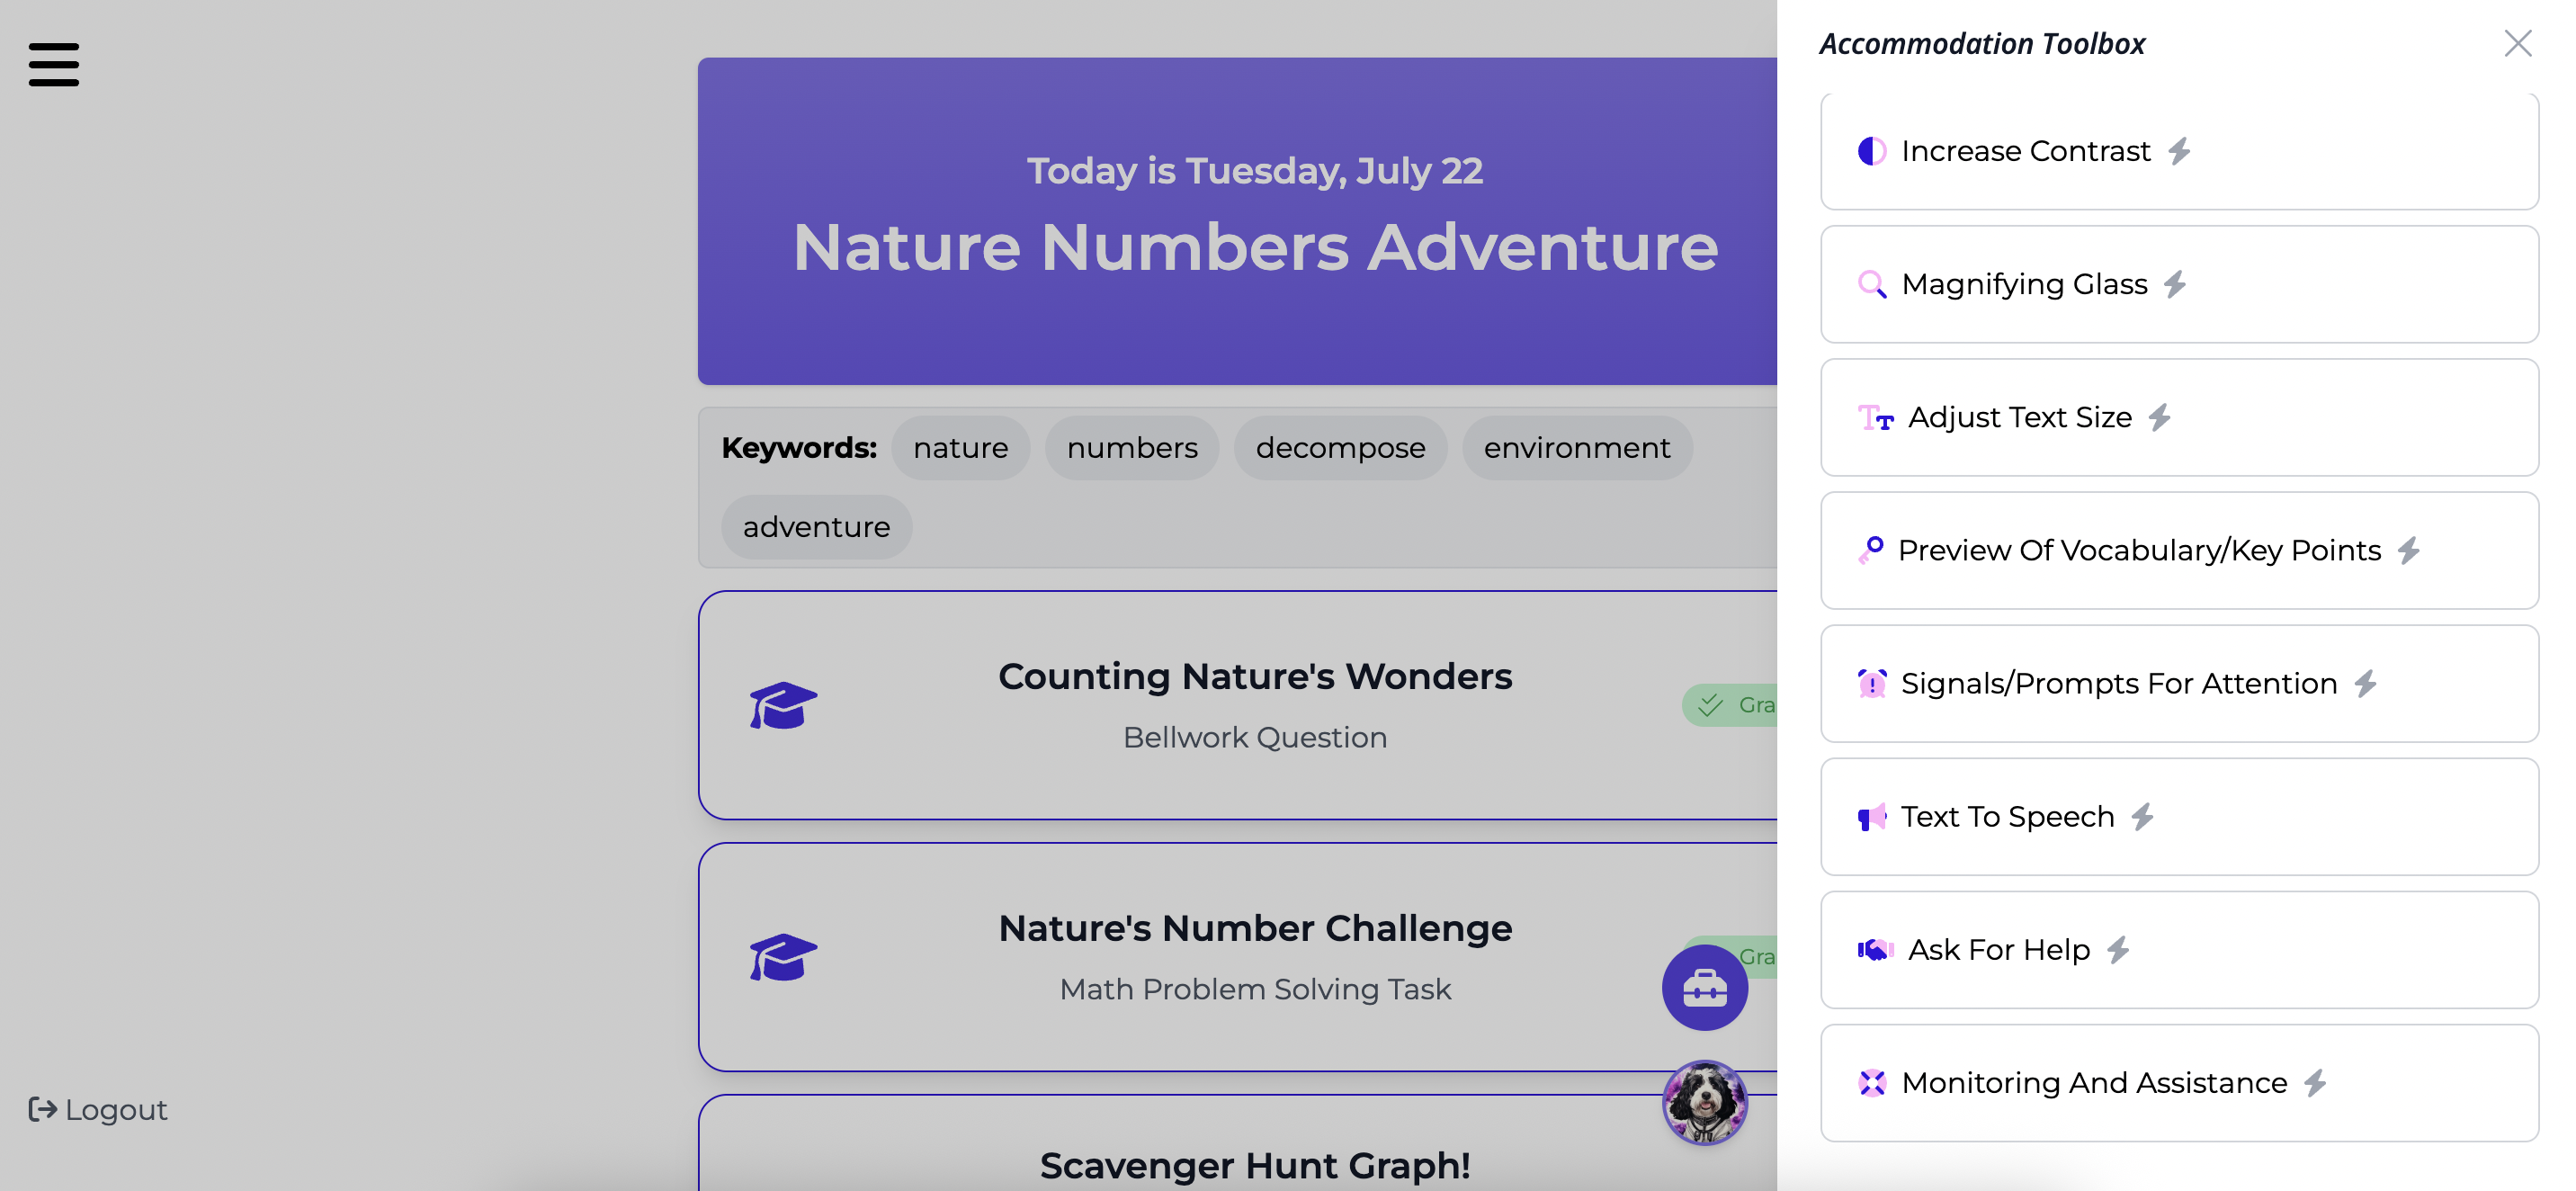The height and width of the screenshot is (1191, 2576).
Task: Close the Accommodation Toolbox panel
Action: coord(2517,43)
